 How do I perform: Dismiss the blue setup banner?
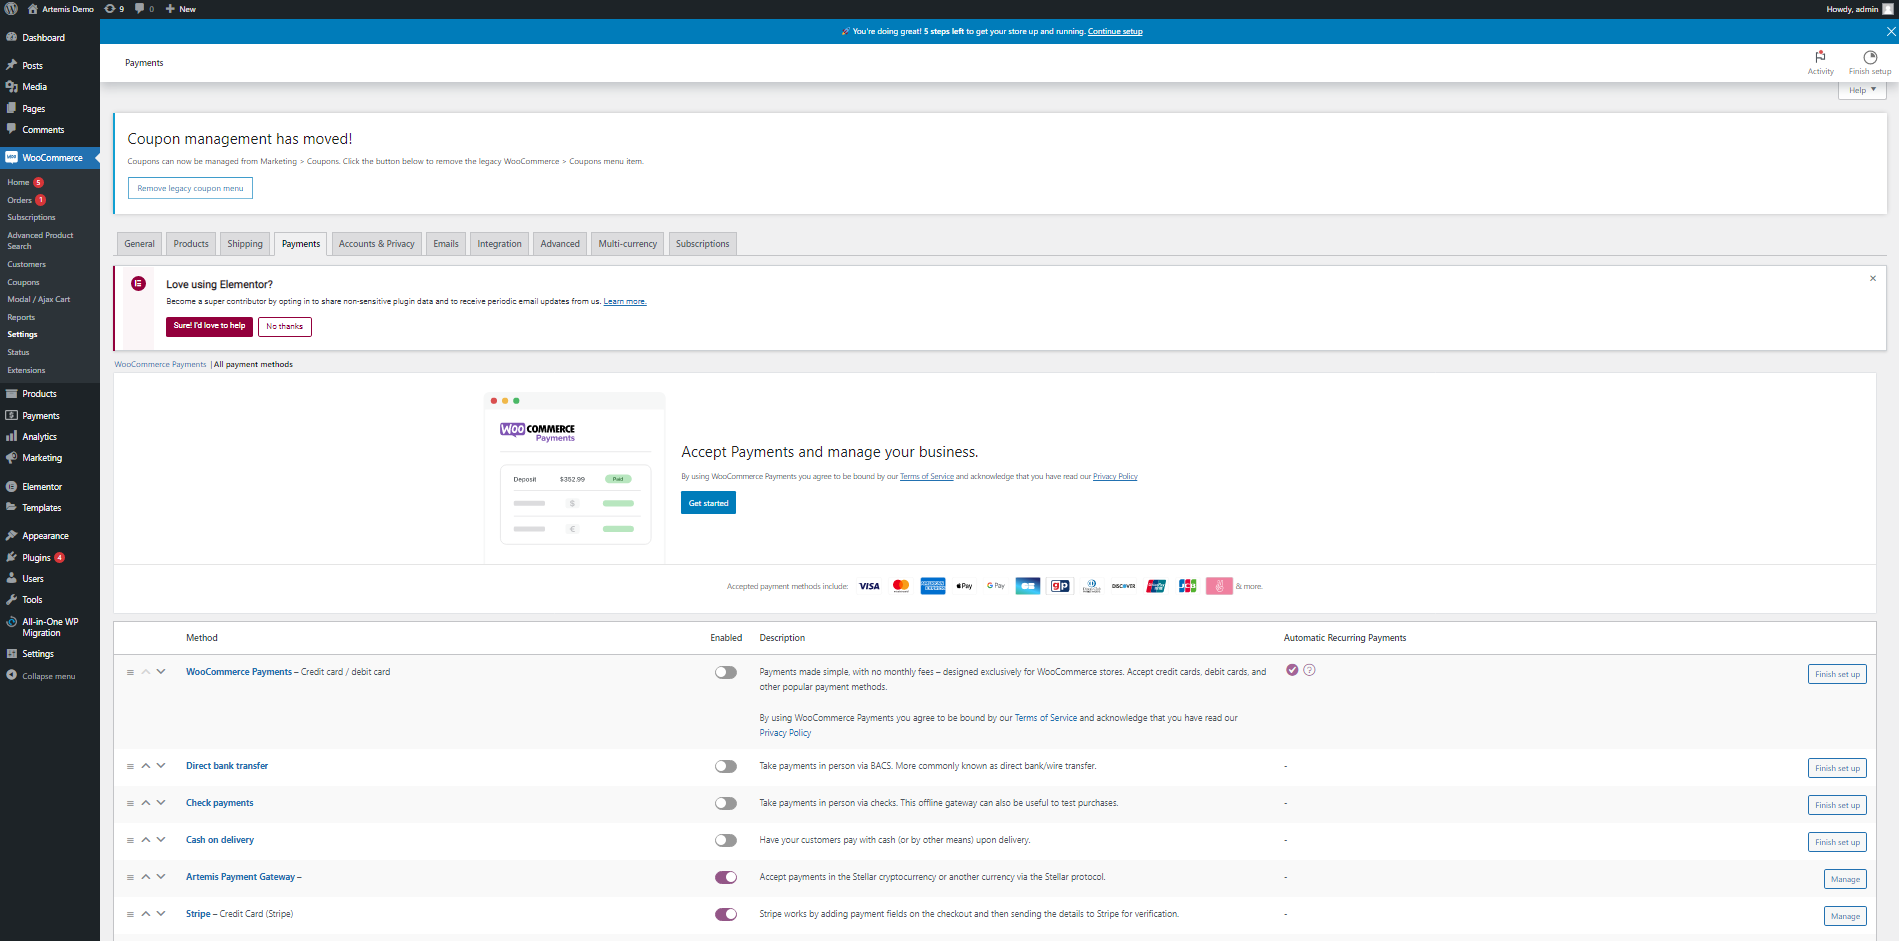click(x=1891, y=32)
